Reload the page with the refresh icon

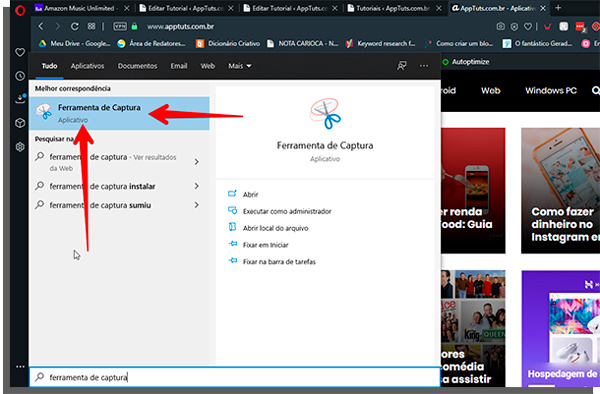[x=75, y=26]
